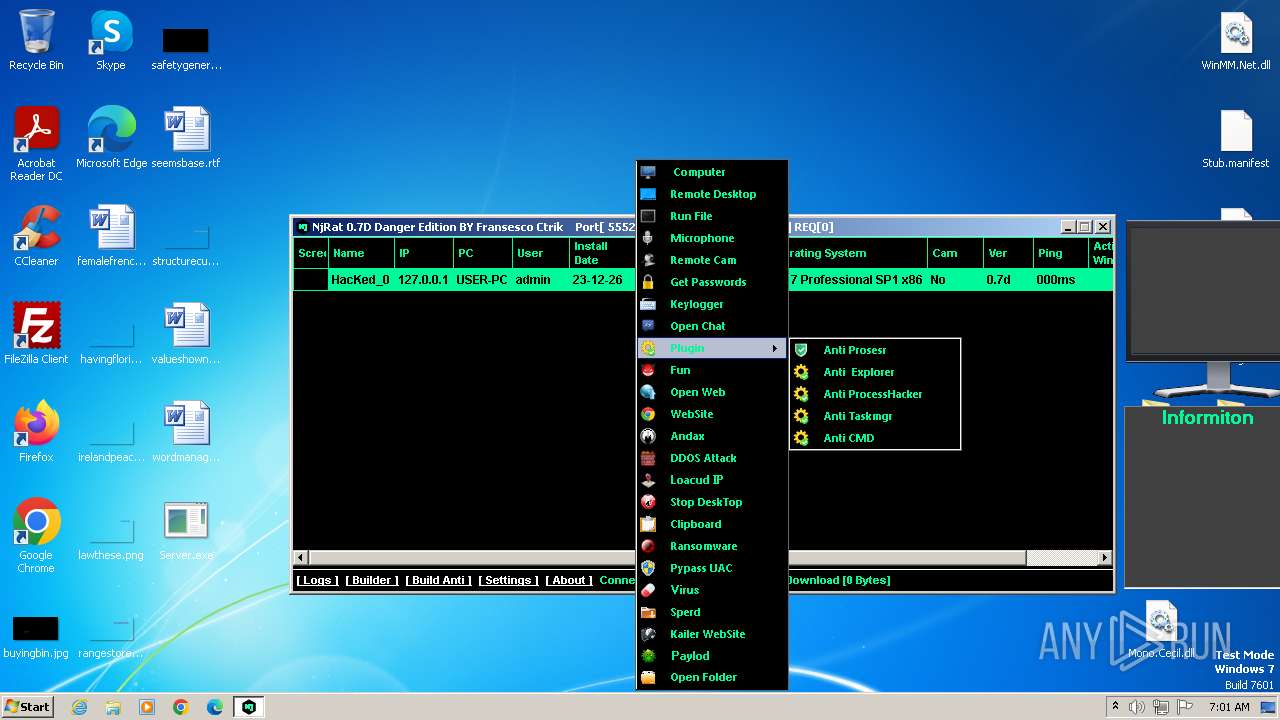
Task: Select the Andax menu entry
Action: tap(712, 436)
